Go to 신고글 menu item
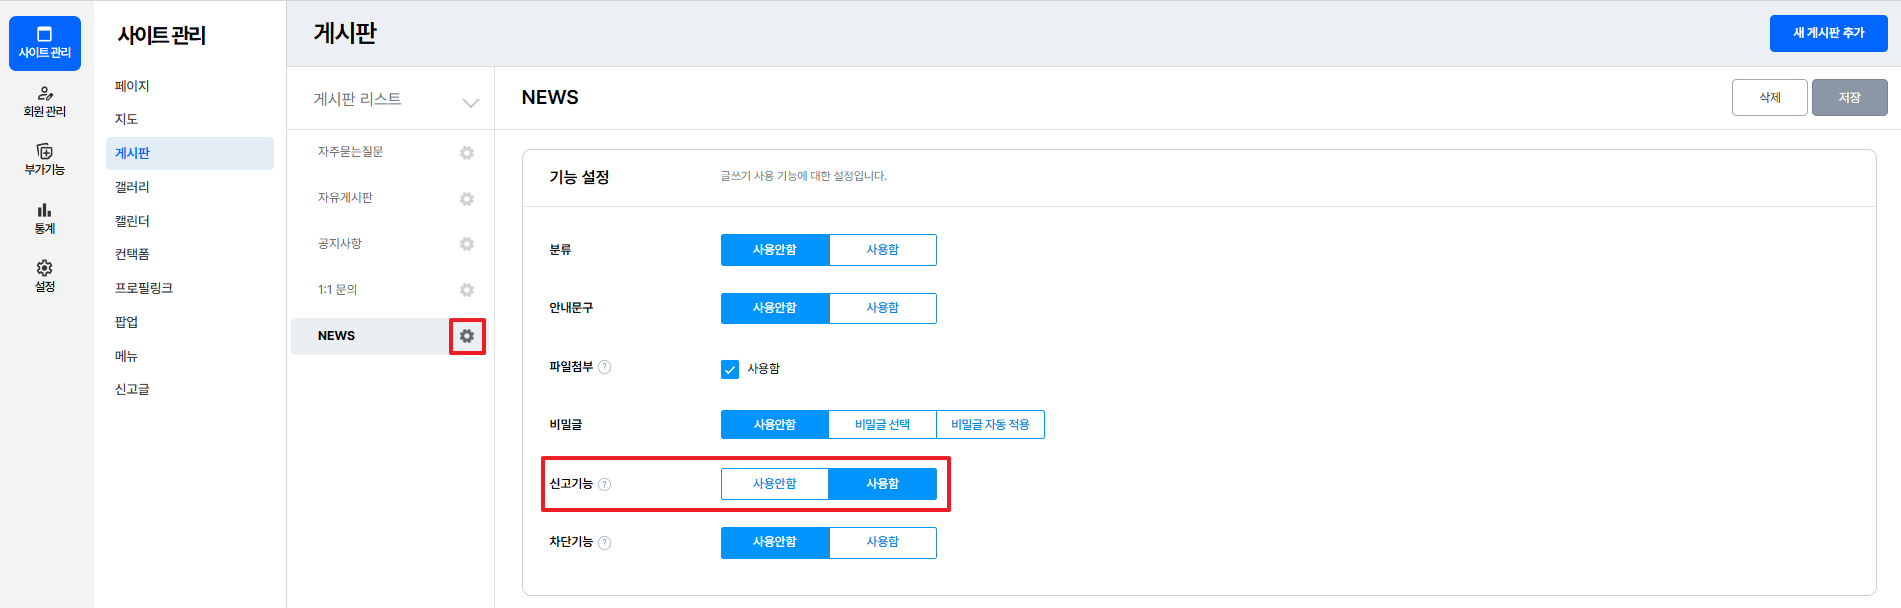The height and width of the screenshot is (608, 1901). pos(132,389)
